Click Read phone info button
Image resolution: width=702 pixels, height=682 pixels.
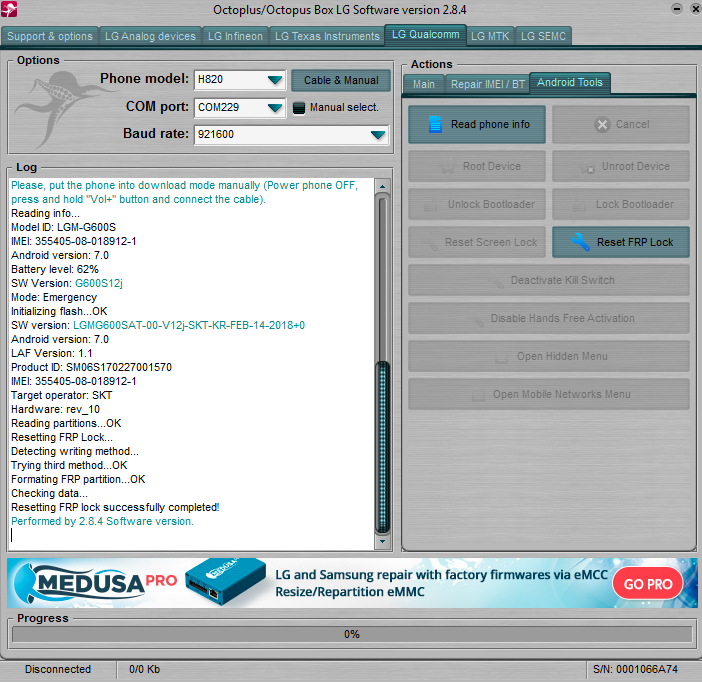[477, 124]
